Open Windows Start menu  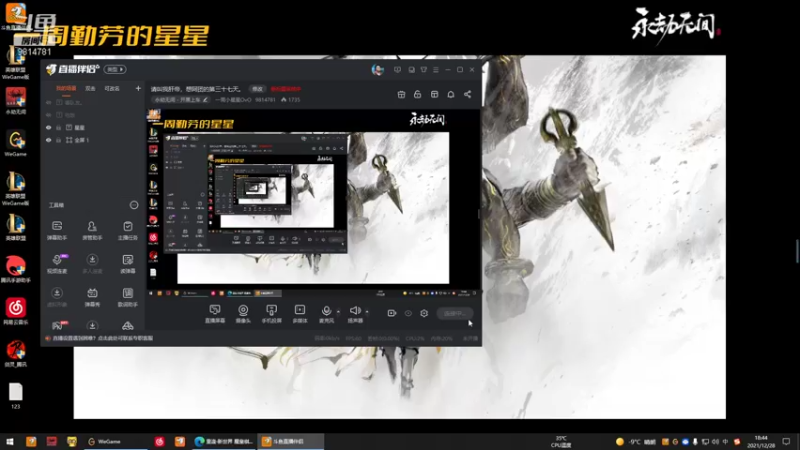[10, 442]
